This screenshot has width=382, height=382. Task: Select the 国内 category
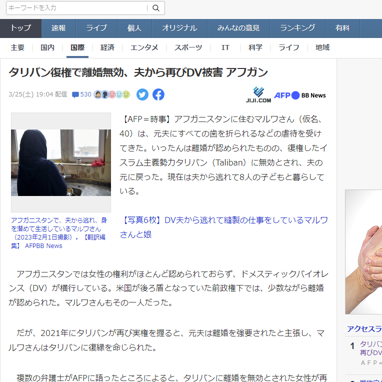coord(47,48)
